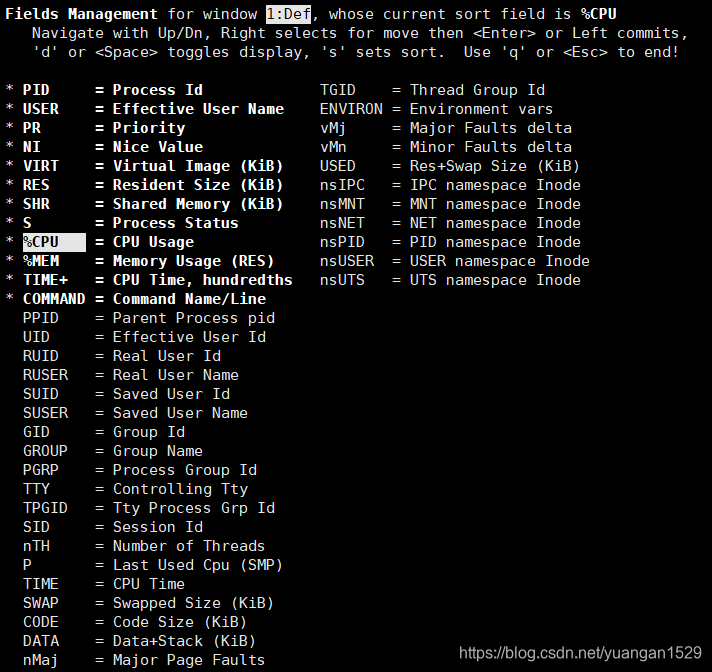Select the USER field name

(41, 109)
